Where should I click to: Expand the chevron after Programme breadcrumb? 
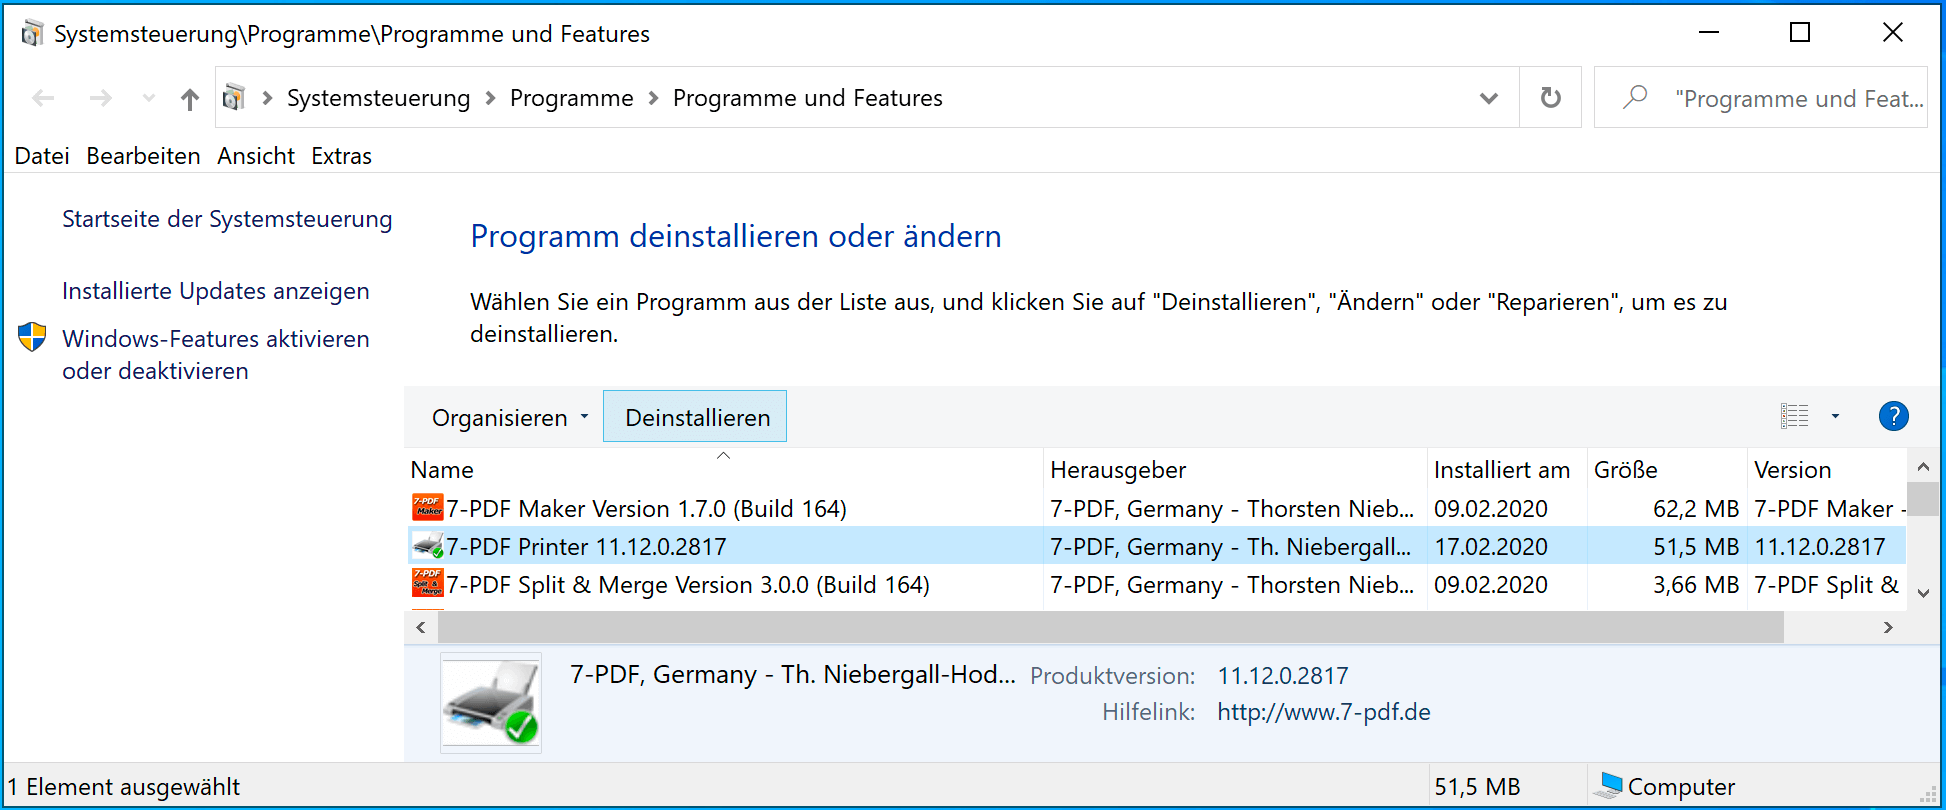tap(653, 98)
